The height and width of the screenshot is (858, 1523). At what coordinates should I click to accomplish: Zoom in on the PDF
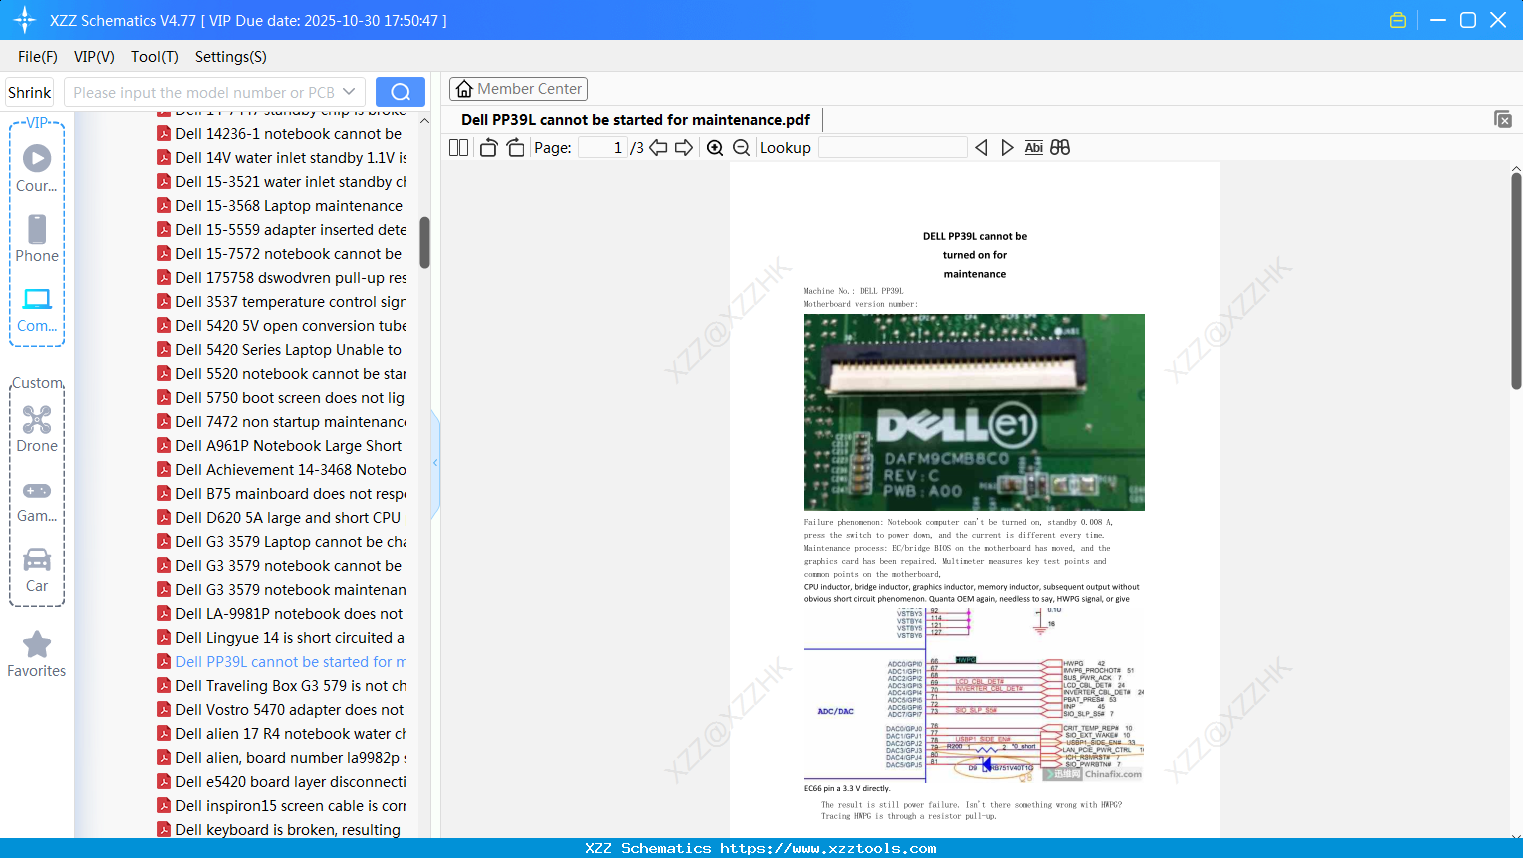pos(715,148)
